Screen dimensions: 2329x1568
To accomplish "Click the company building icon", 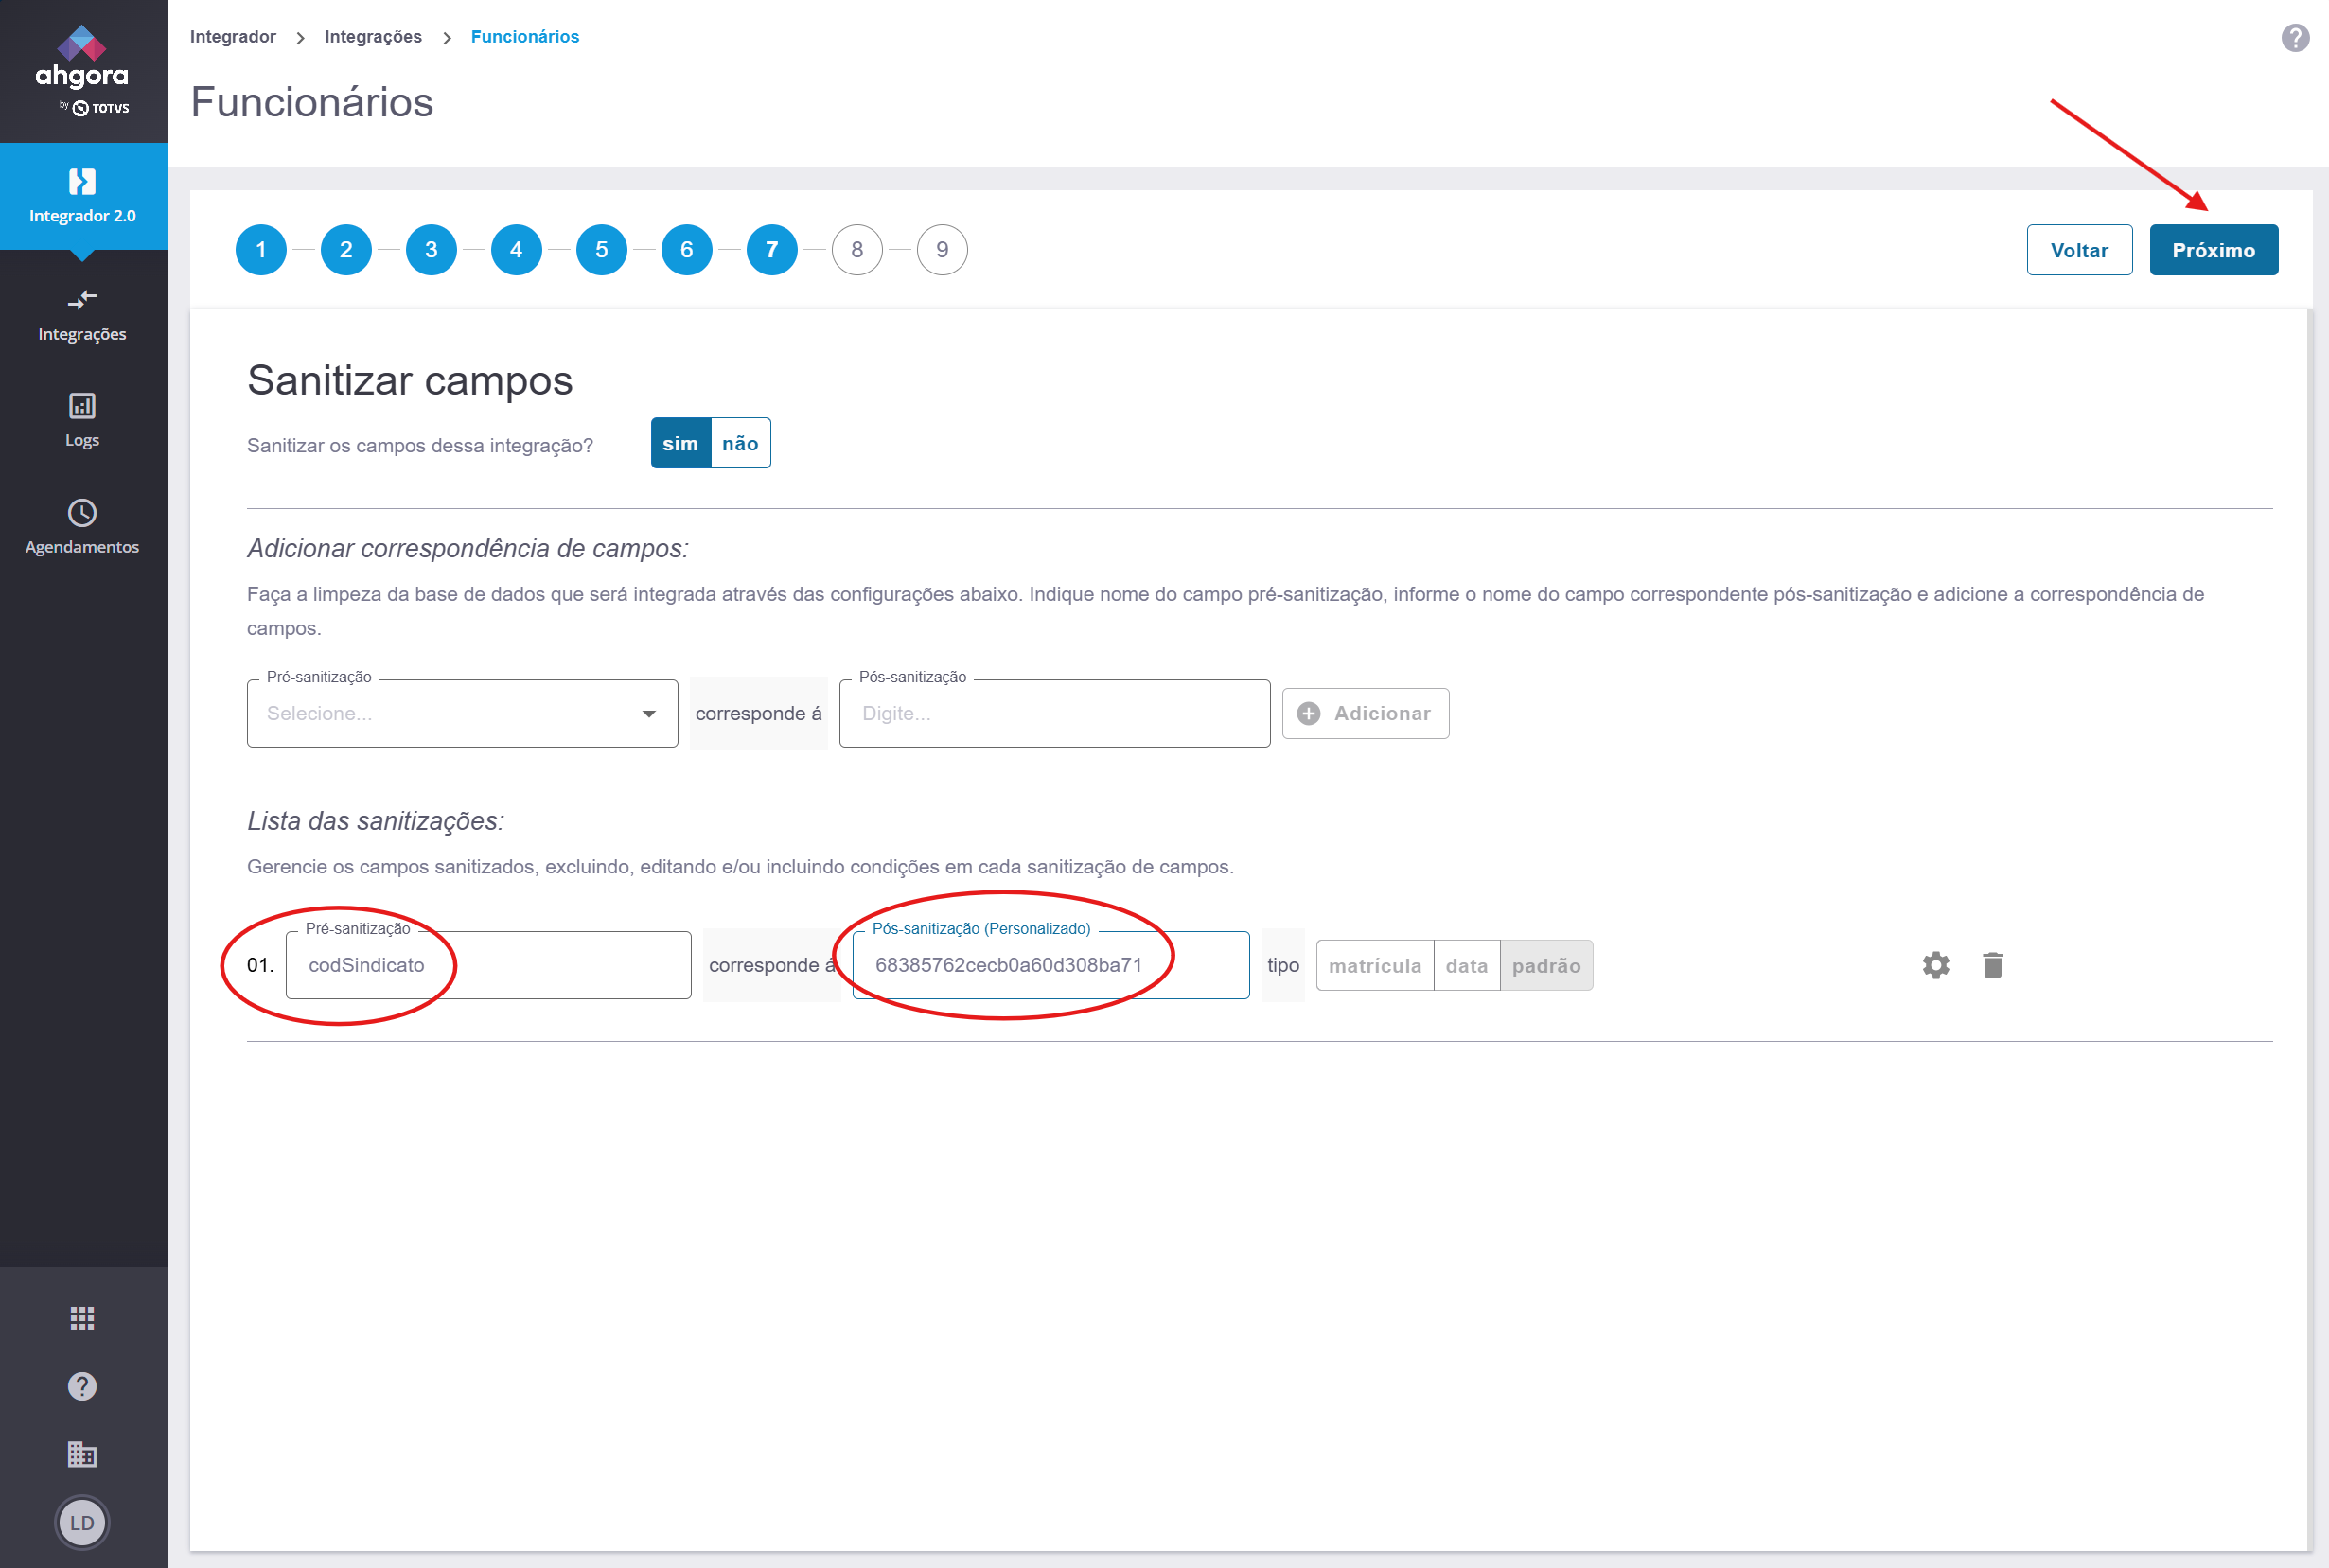I will [82, 1454].
